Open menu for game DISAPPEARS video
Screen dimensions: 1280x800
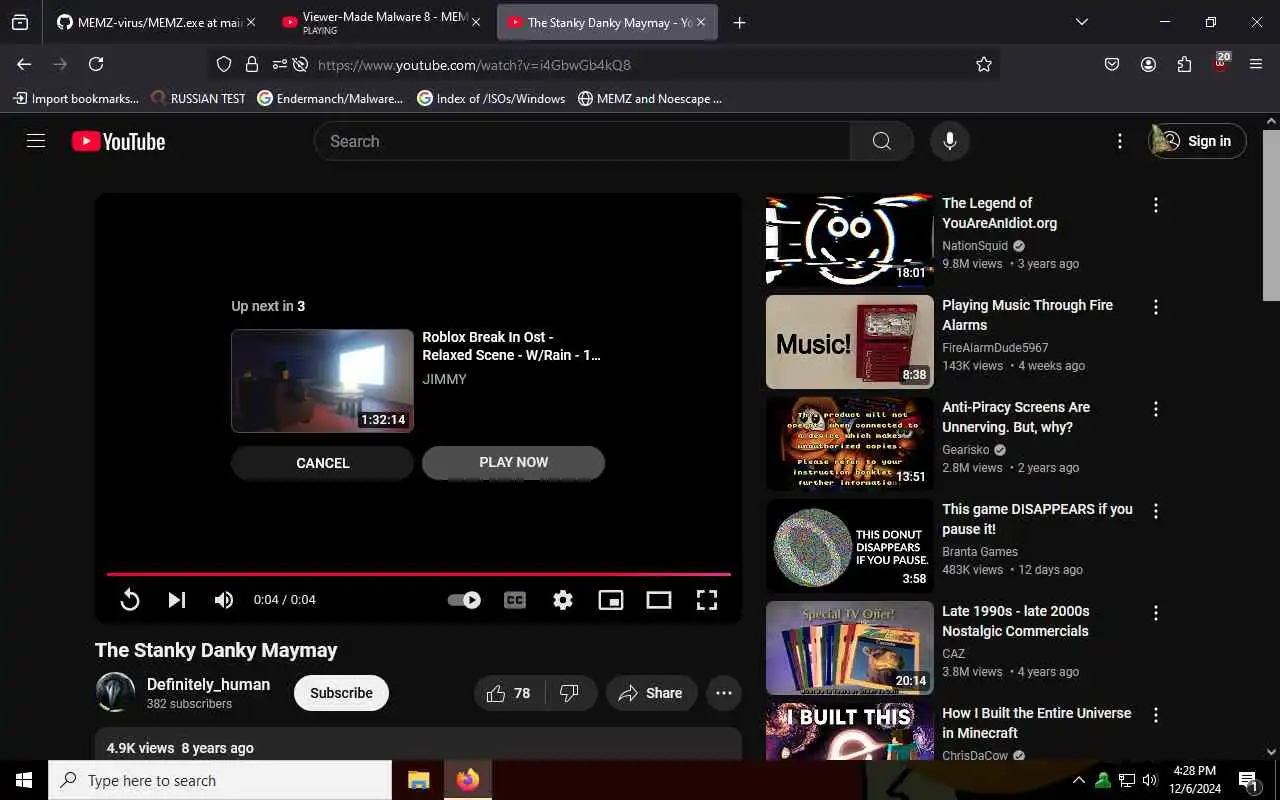pyautogui.click(x=1156, y=511)
